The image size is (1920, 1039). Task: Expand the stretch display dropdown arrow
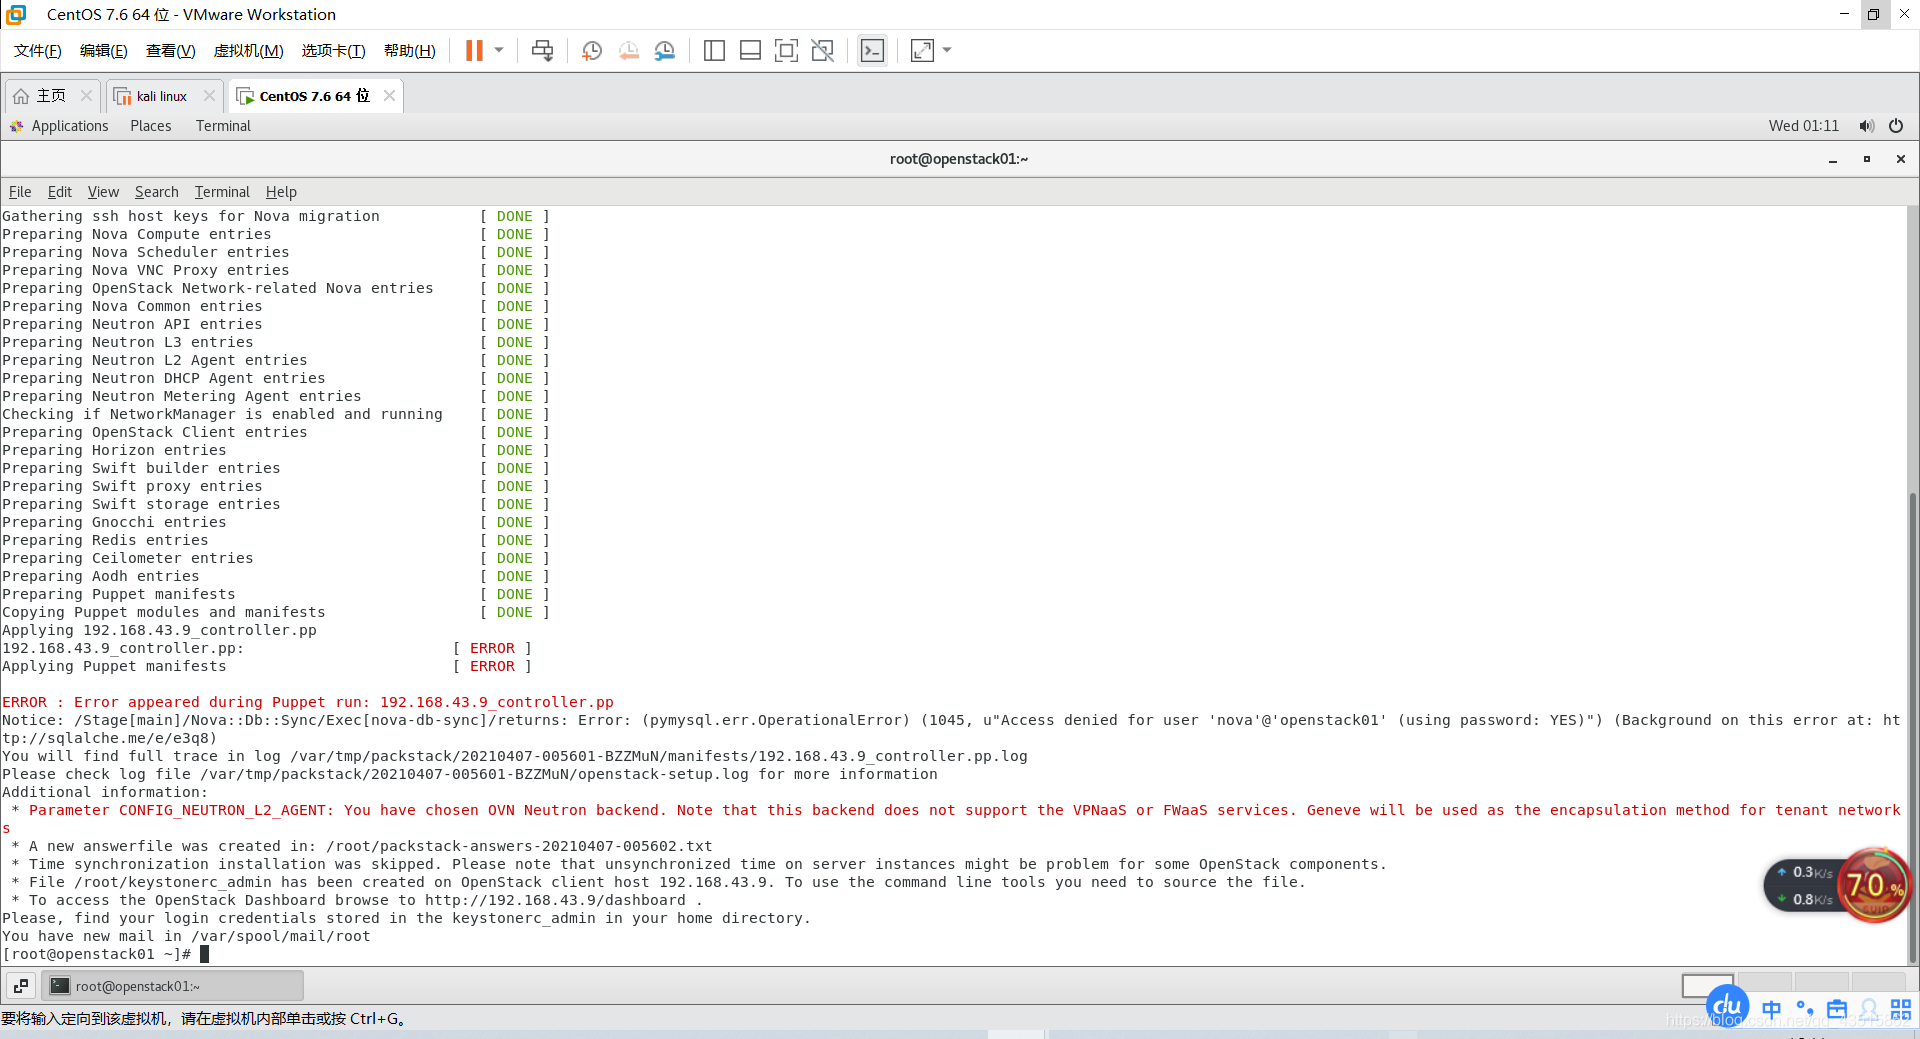(x=947, y=50)
